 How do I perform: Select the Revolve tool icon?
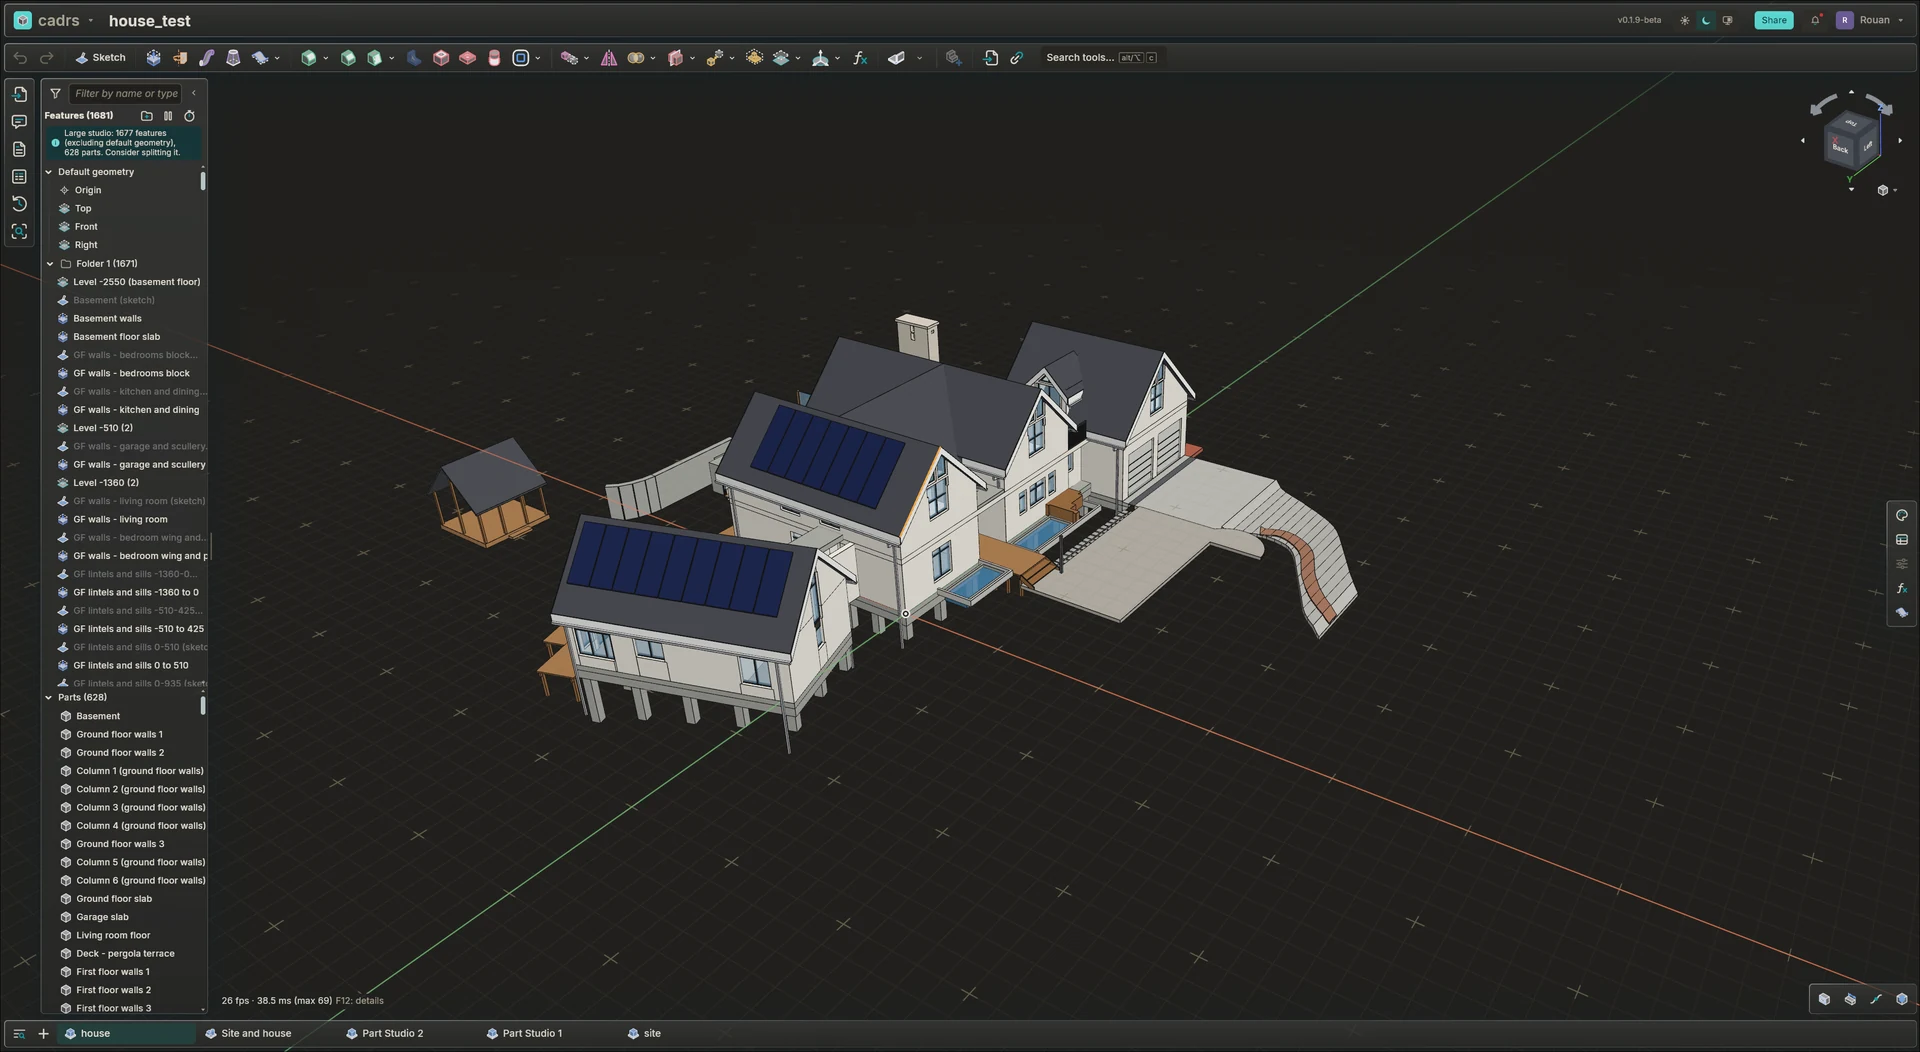pyautogui.click(x=180, y=58)
